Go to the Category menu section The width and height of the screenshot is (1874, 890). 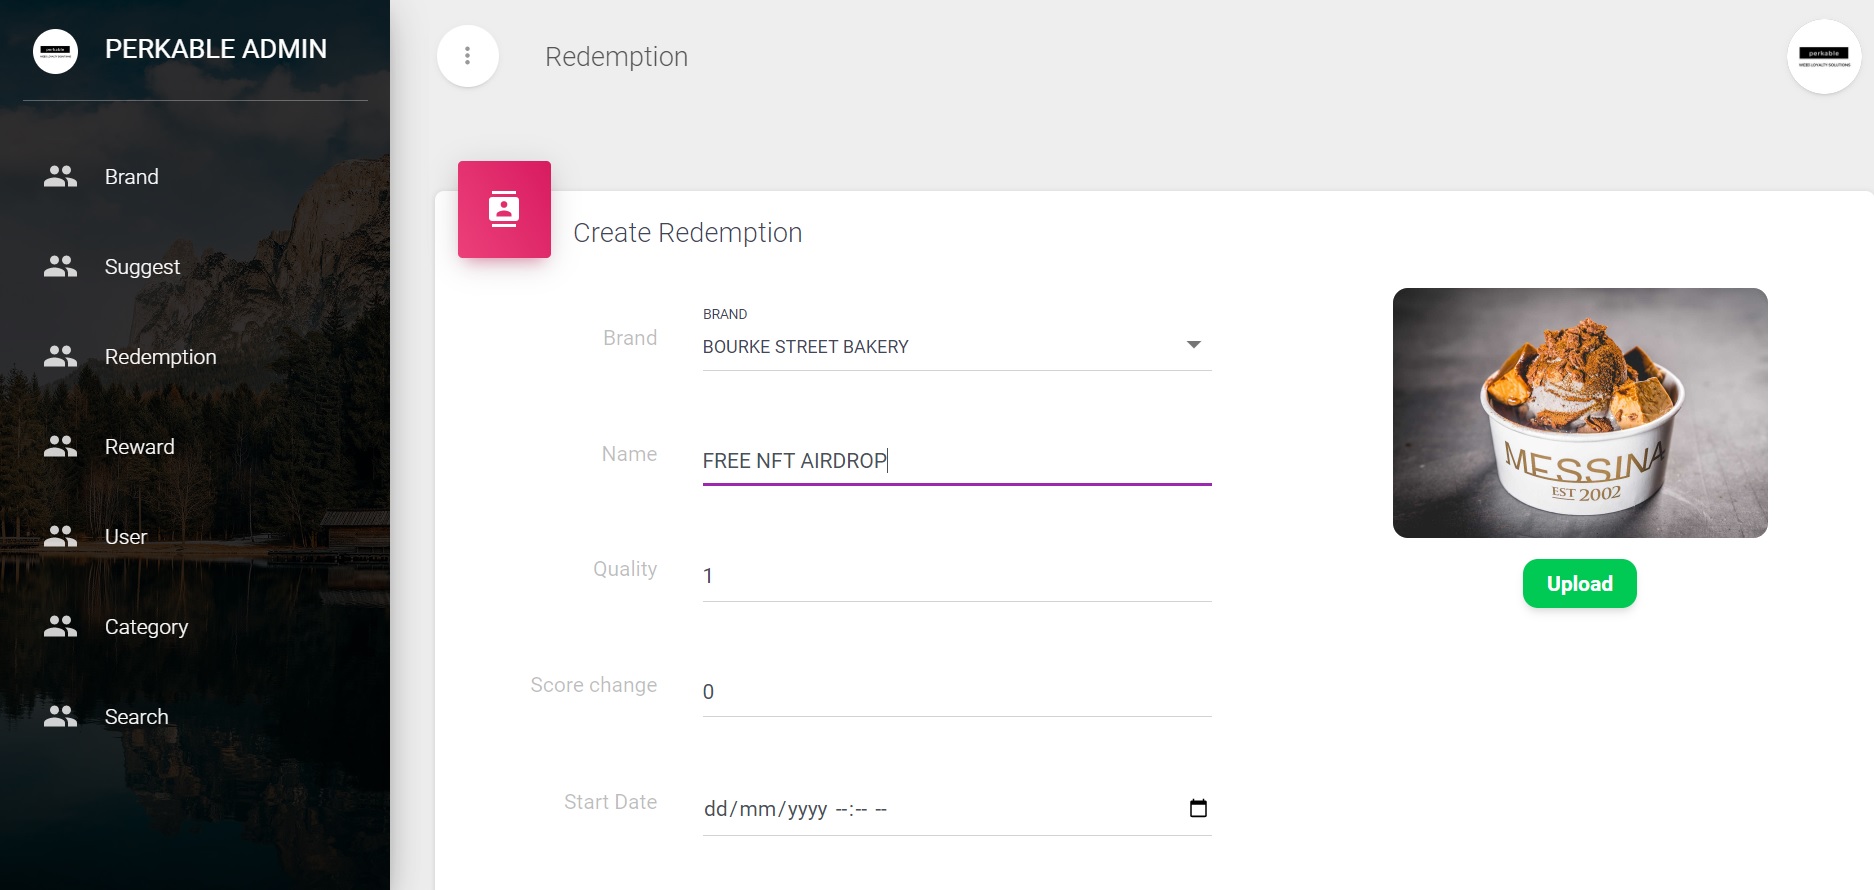(x=146, y=627)
